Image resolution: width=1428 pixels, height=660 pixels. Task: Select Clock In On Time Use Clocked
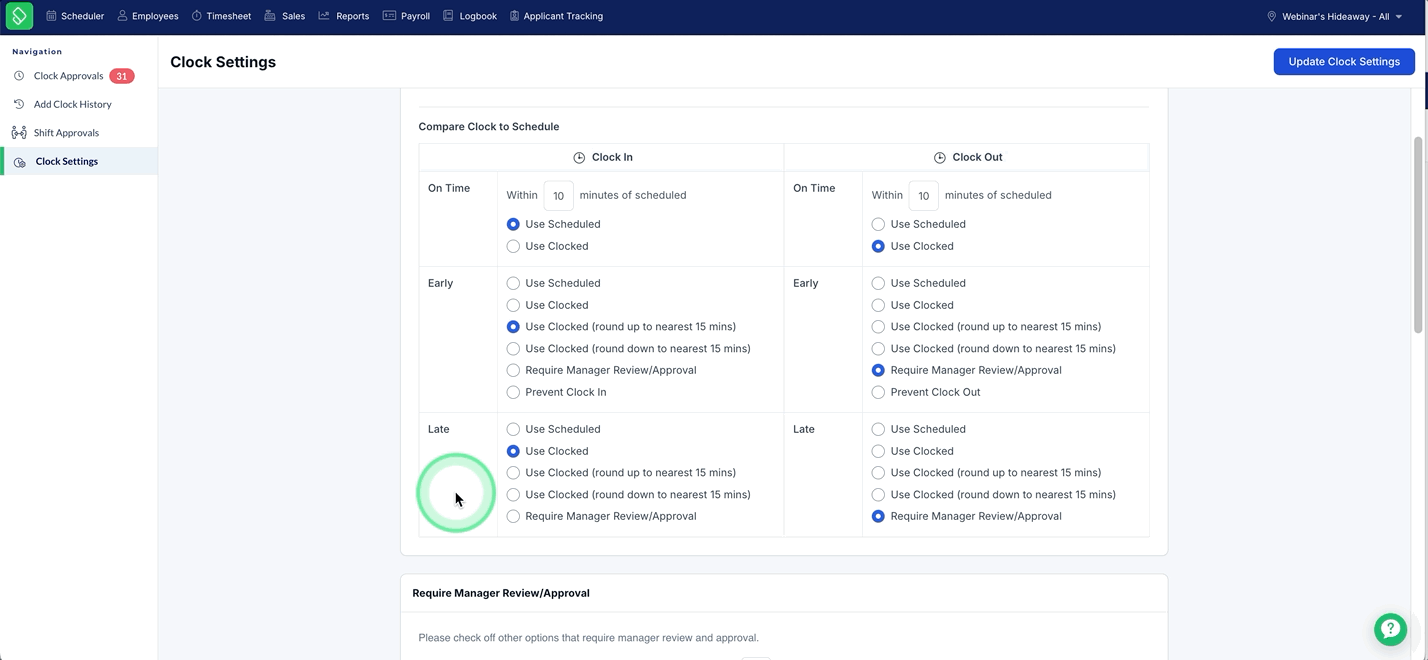click(513, 246)
